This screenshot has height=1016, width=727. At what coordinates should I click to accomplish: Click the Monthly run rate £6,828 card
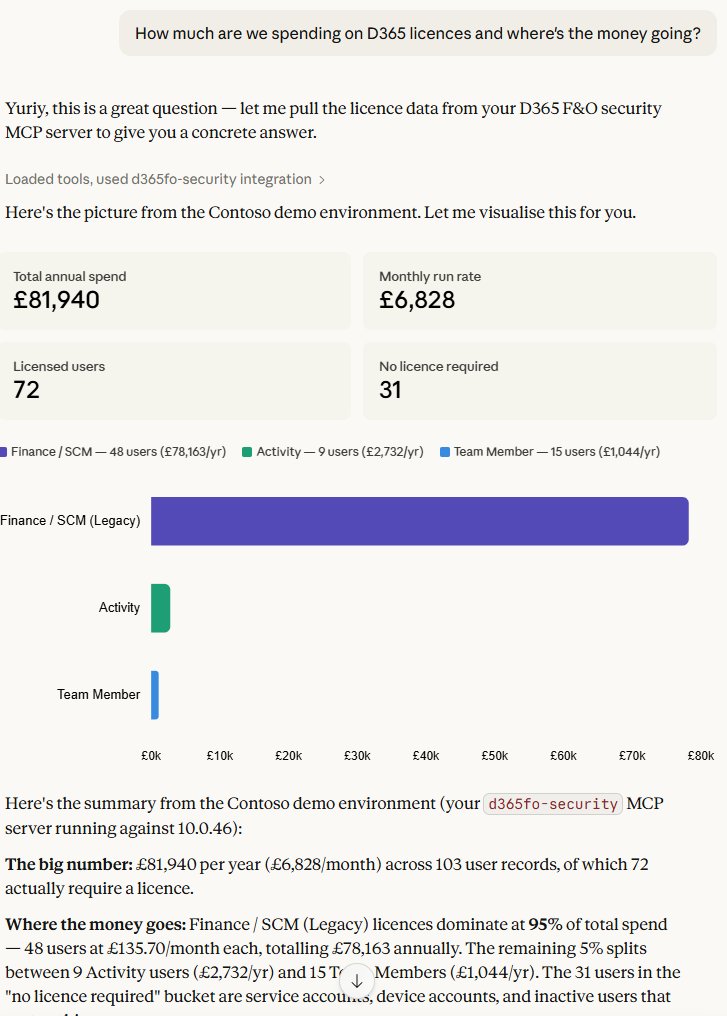click(539, 291)
